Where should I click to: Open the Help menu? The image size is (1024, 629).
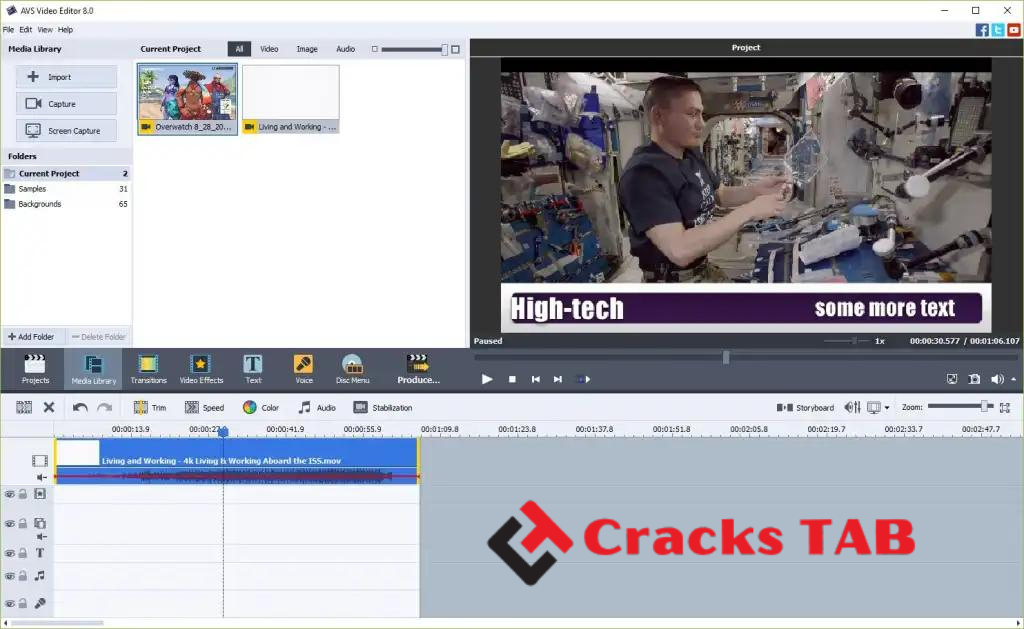65,29
